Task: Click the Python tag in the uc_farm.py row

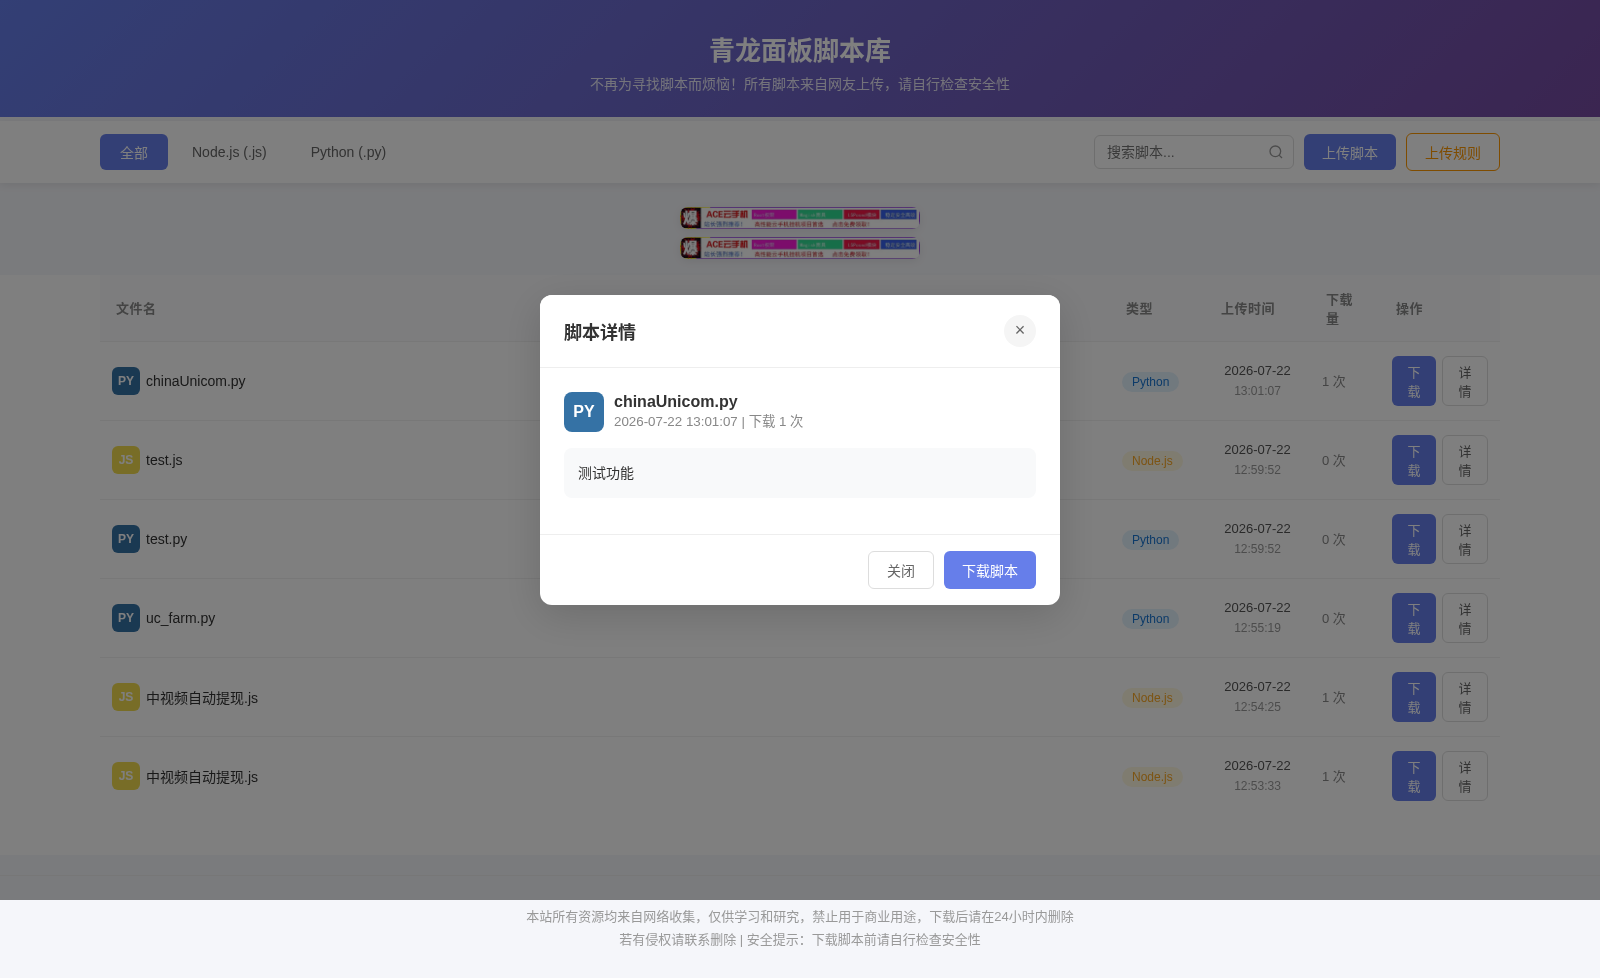Action: pos(1150,619)
